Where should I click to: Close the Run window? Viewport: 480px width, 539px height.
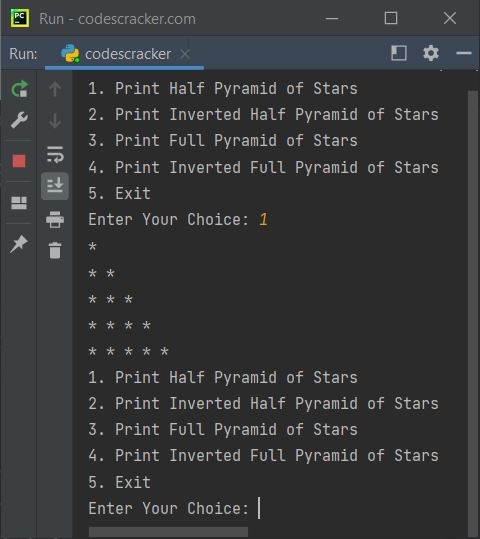coord(450,18)
